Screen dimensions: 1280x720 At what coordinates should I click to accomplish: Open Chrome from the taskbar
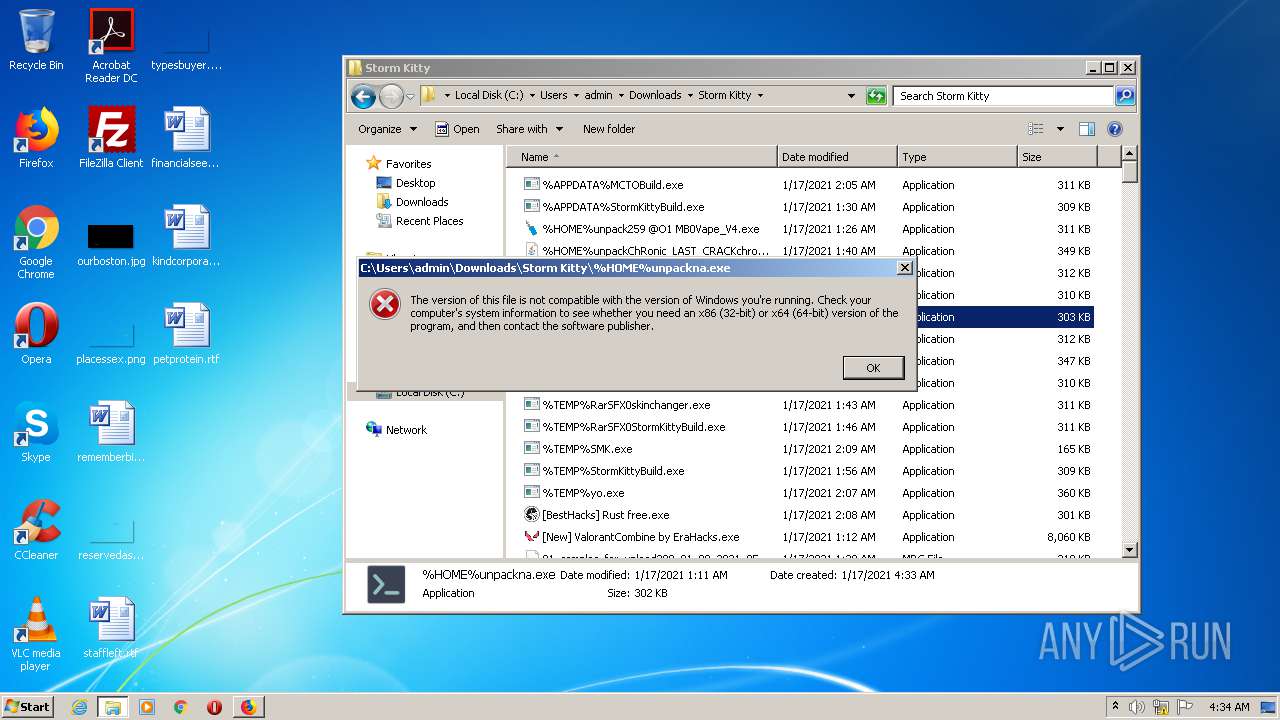(181, 707)
